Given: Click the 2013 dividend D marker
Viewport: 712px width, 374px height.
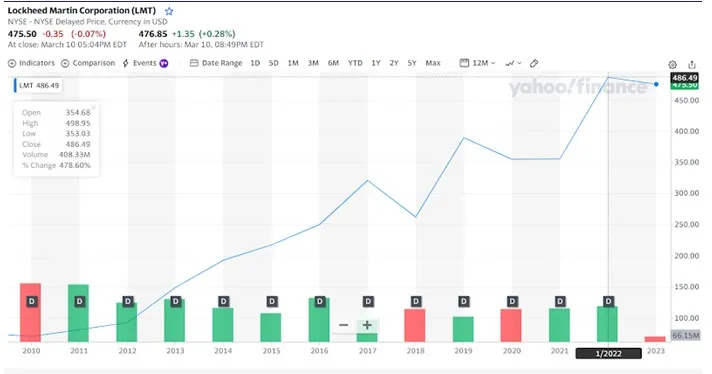Looking at the screenshot, I should 176,301.
